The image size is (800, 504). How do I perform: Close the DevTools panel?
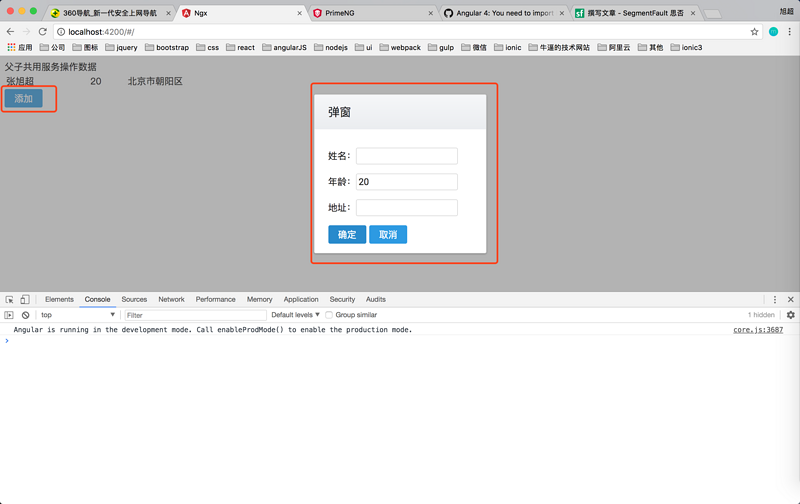pyautogui.click(x=790, y=299)
